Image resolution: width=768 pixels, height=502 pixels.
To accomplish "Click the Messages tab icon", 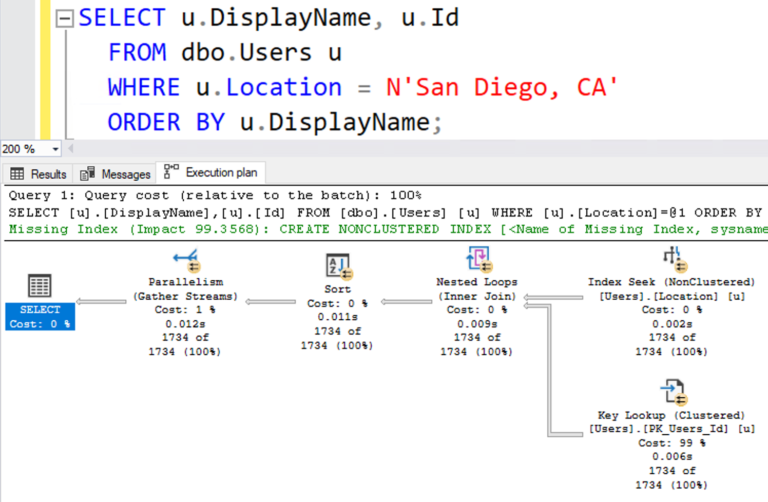I will tap(87, 173).
